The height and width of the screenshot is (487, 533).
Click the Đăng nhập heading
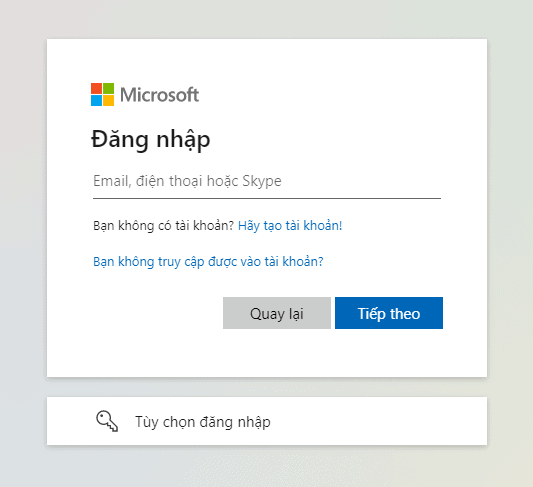tap(151, 139)
